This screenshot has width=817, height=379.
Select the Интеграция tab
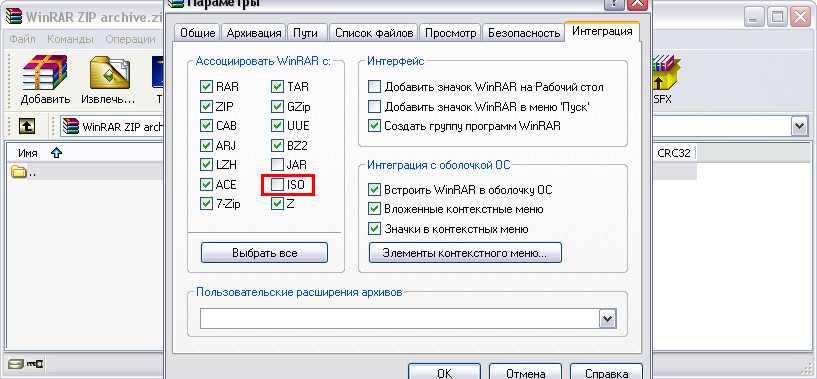tap(602, 31)
